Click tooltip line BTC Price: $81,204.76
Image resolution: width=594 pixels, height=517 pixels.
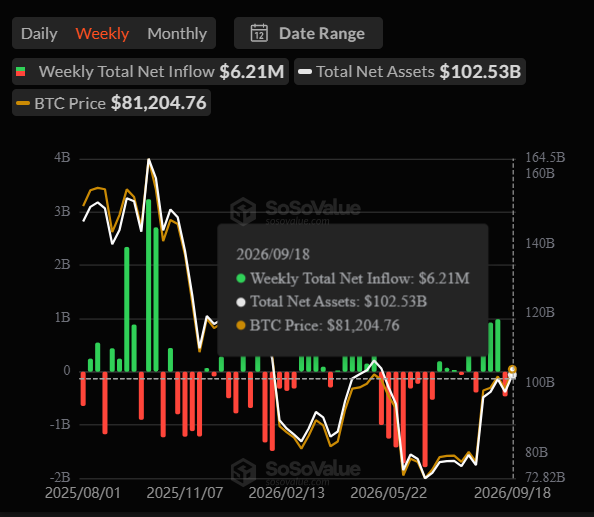(317, 325)
